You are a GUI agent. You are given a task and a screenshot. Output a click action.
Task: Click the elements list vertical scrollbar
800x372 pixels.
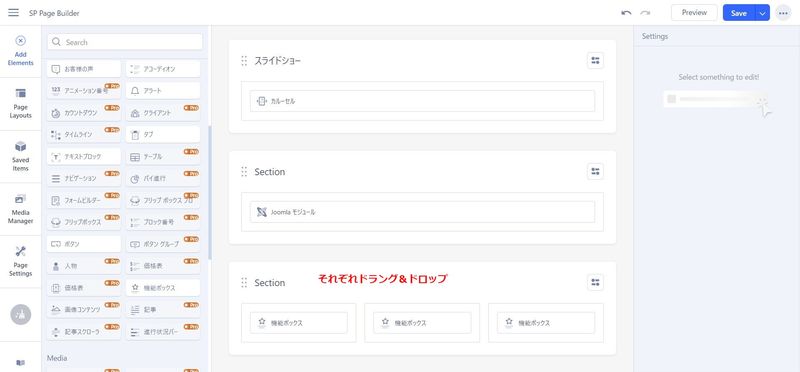(210, 193)
